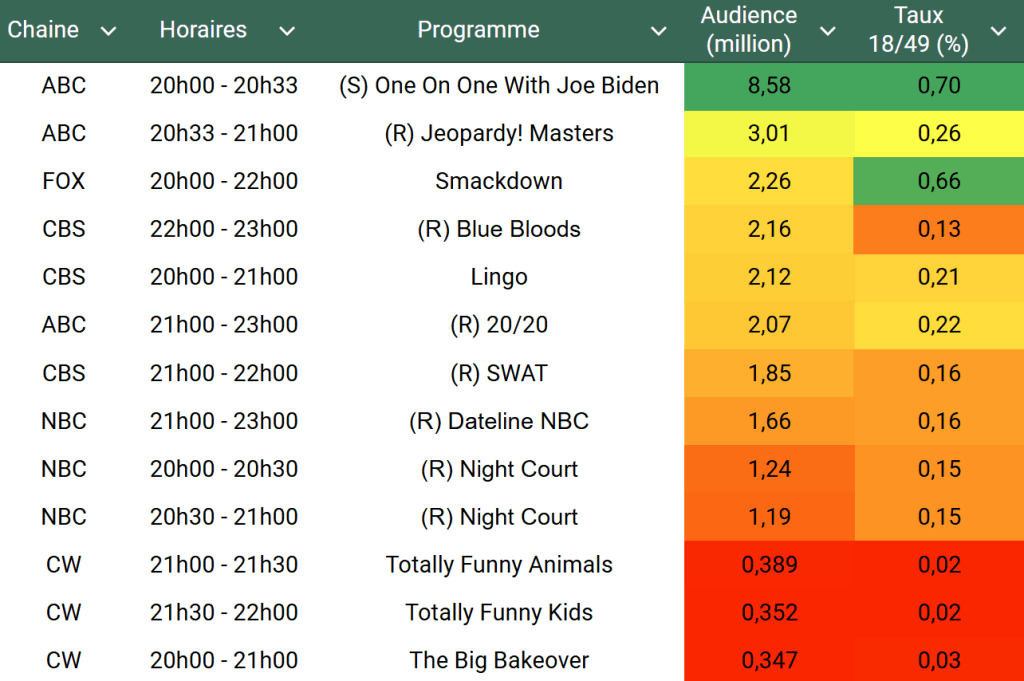Screen dimensions: 1024x681
Task: Select the Totally Funny Animals row
Action: pyautogui.click(x=499, y=565)
